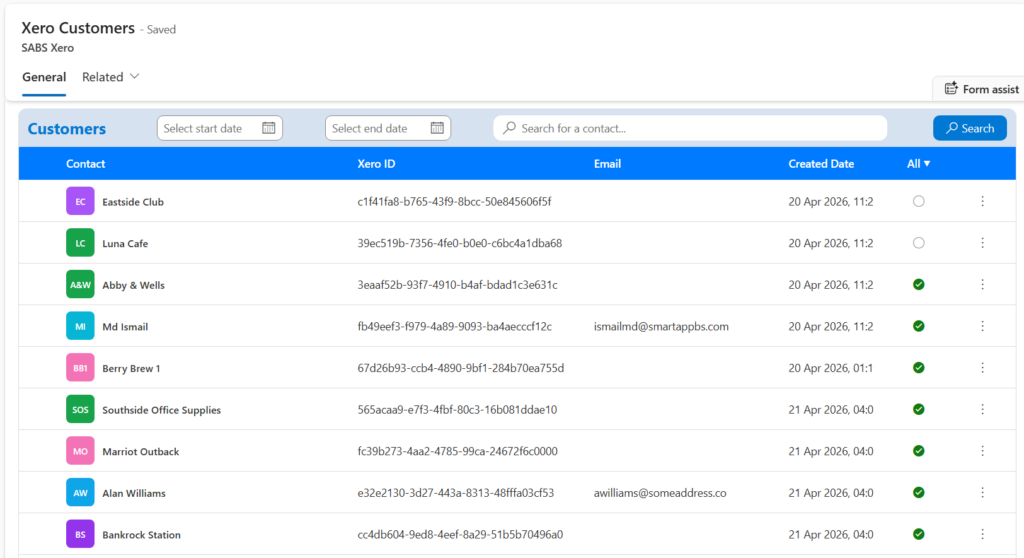Click Xero ID starting with 39ec519b
This screenshot has height=558, width=1024.
(459, 243)
